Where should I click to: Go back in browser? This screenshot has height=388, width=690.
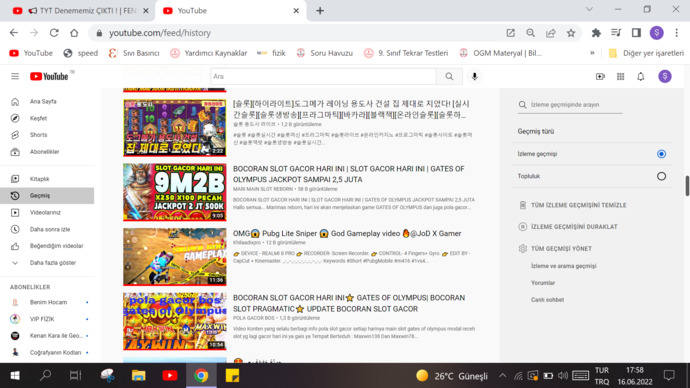tap(14, 33)
